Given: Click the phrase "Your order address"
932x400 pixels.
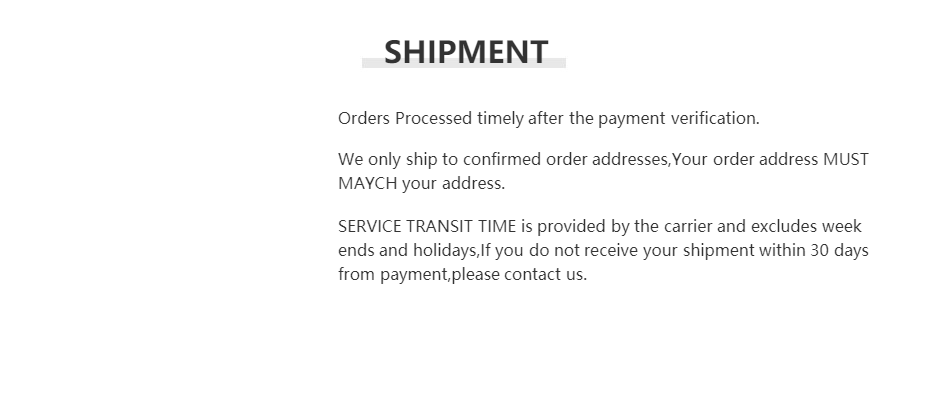Looking at the screenshot, I should (744, 159).
